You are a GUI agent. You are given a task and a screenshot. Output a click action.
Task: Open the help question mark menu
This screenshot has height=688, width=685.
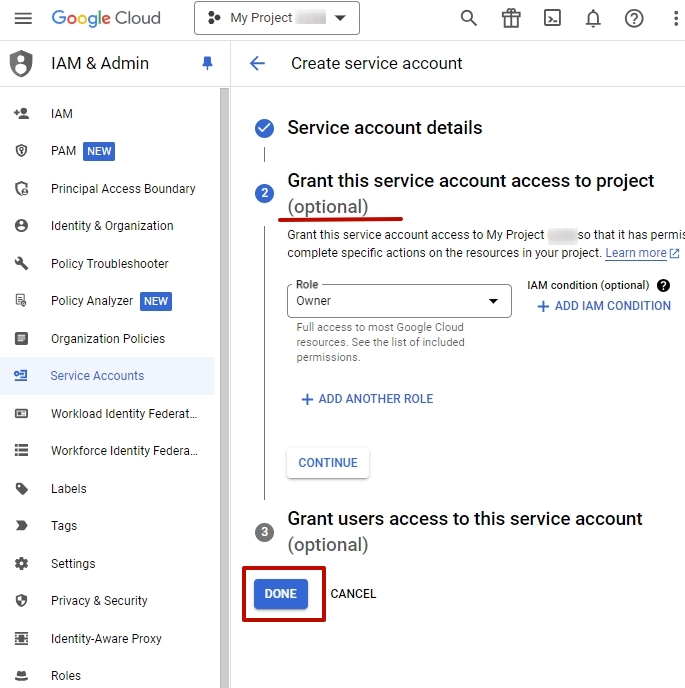[x=634, y=18]
